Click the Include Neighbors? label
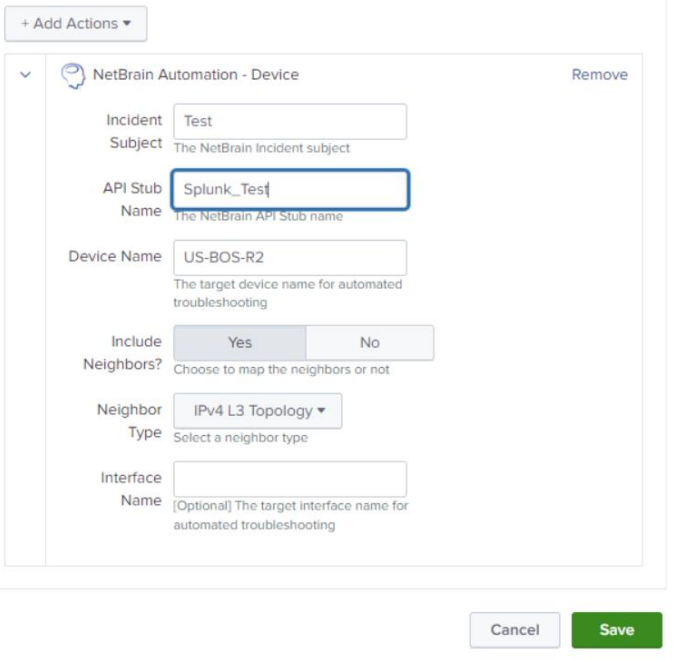The height and width of the screenshot is (660, 673). (122, 353)
